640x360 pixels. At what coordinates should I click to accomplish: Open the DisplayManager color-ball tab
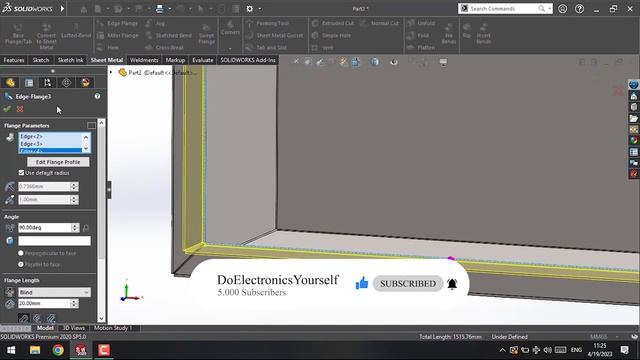[x=85, y=82]
